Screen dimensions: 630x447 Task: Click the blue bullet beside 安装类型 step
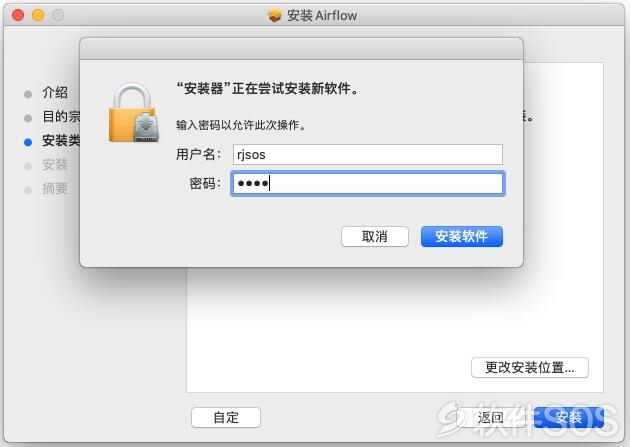(28, 142)
